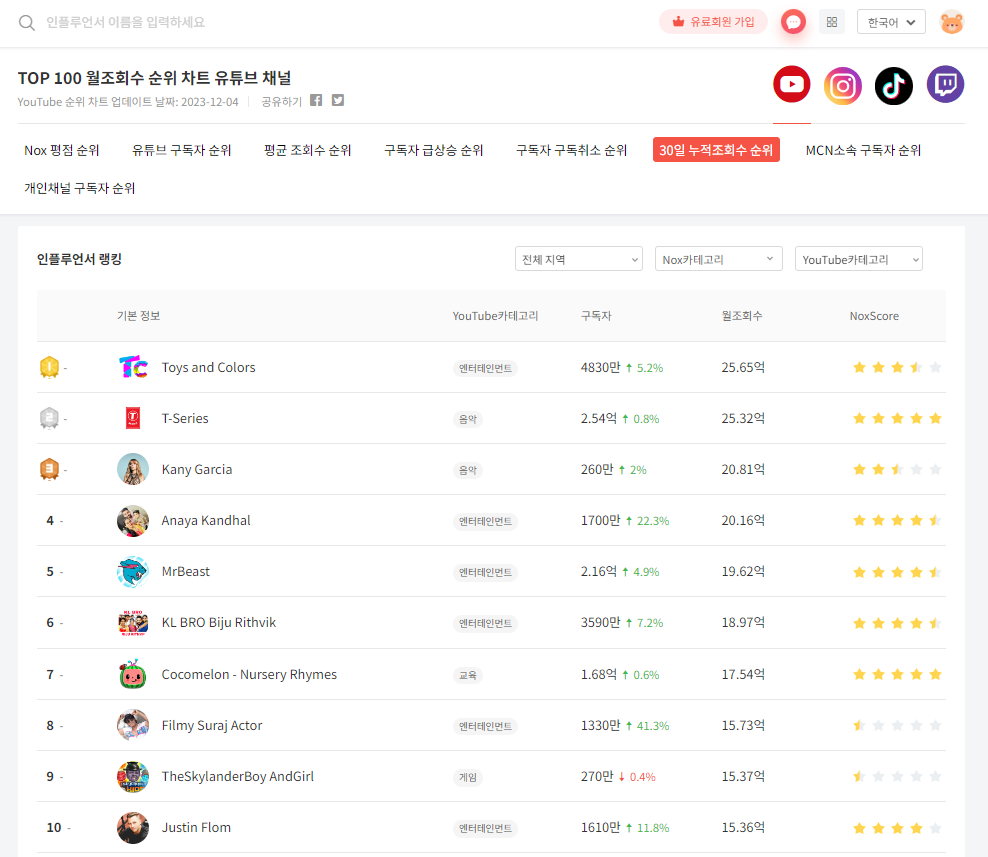Select the Instagram platform icon
The image size is (988, 857).
tap(843, 86)
